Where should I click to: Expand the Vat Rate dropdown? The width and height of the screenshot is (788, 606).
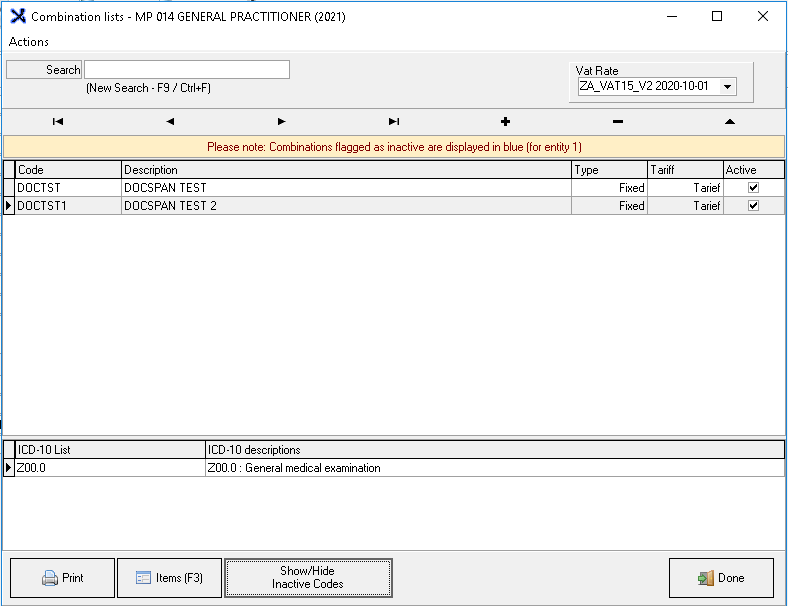727,87
